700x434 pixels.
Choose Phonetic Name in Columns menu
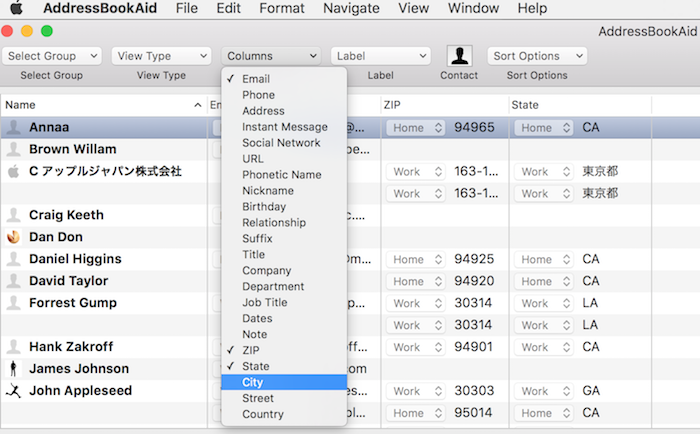(284, 175)
